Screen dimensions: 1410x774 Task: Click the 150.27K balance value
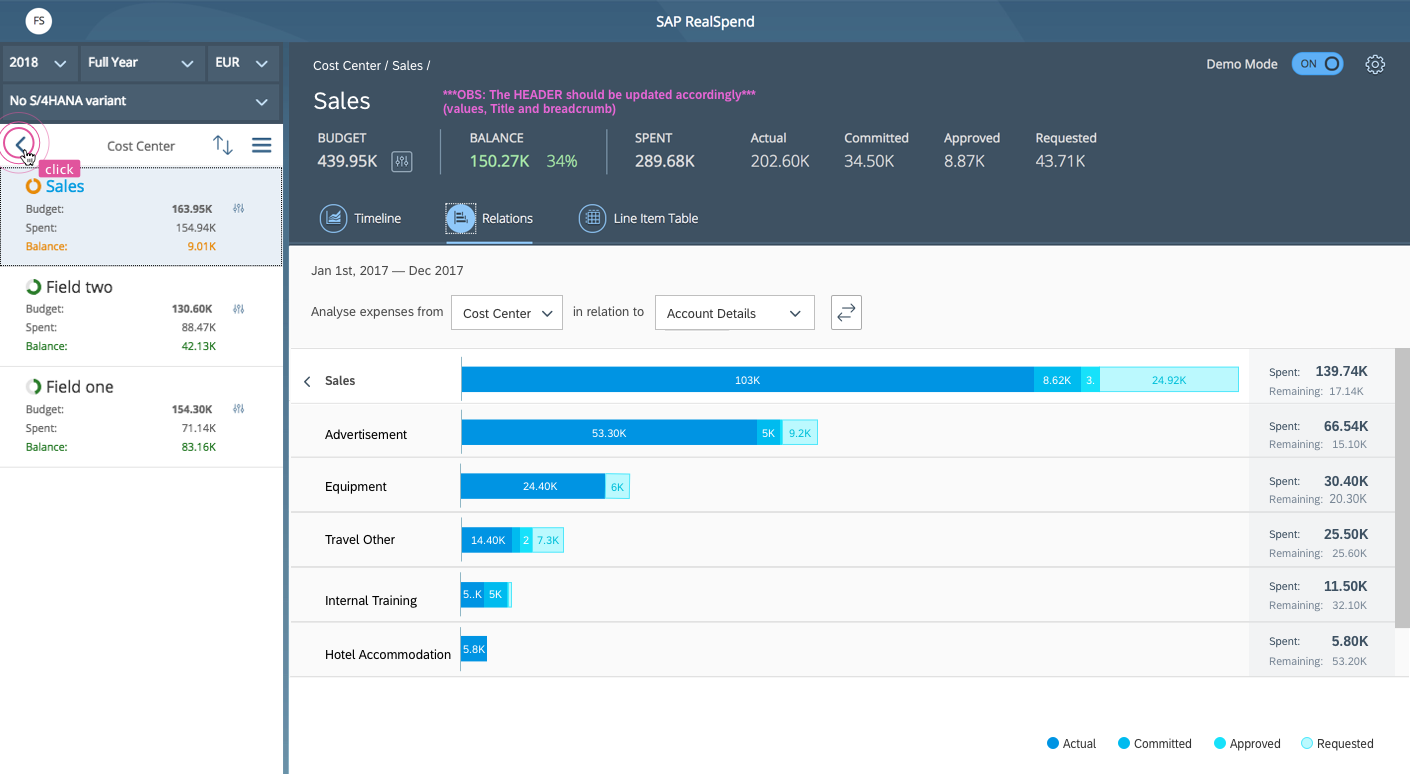499,161
